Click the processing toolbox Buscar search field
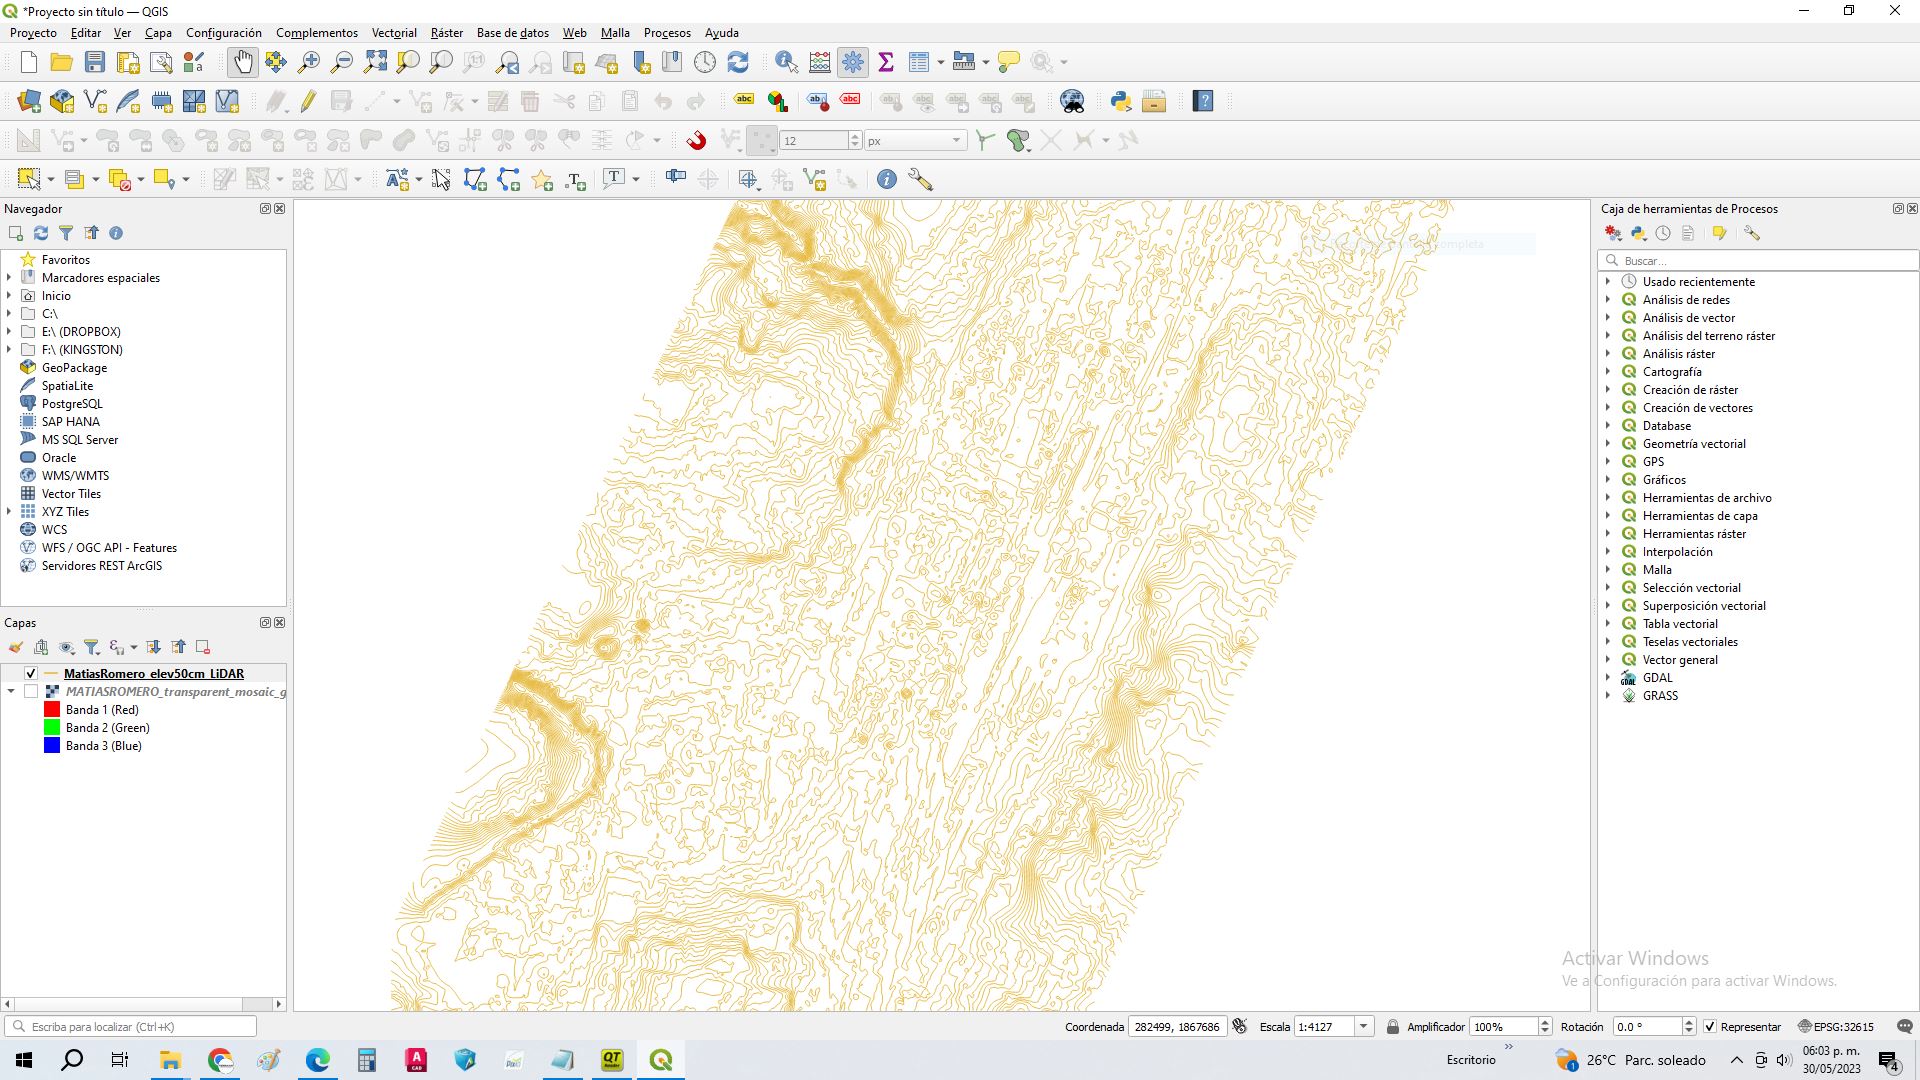Screen dimensions: 1920x1080 [x=1760, y=260]
